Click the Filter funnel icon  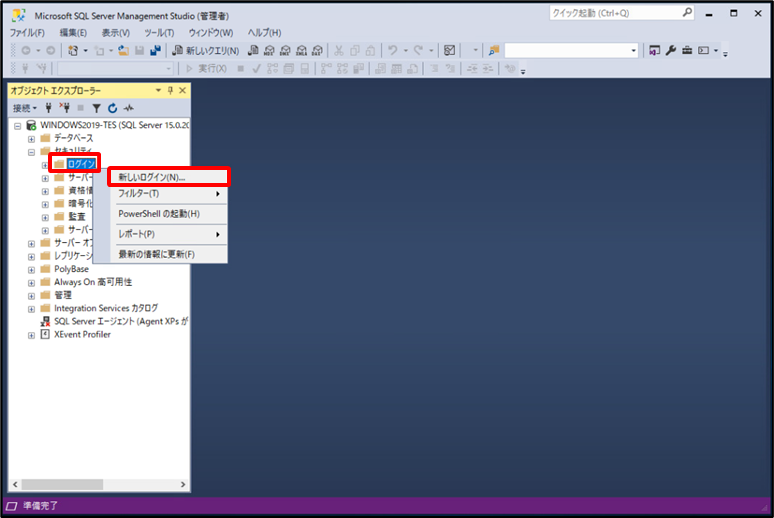click(x=97, y=108)
